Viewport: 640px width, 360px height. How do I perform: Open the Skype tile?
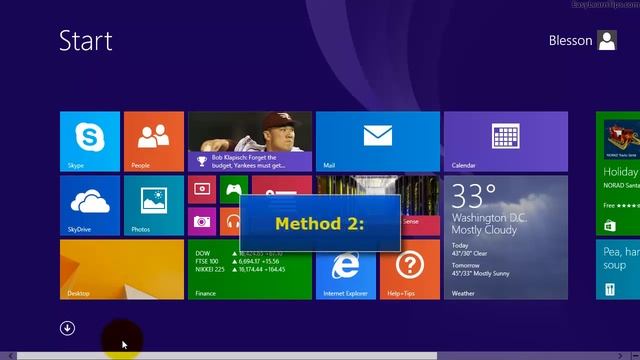pyautogui.click(x=90, y=141)
